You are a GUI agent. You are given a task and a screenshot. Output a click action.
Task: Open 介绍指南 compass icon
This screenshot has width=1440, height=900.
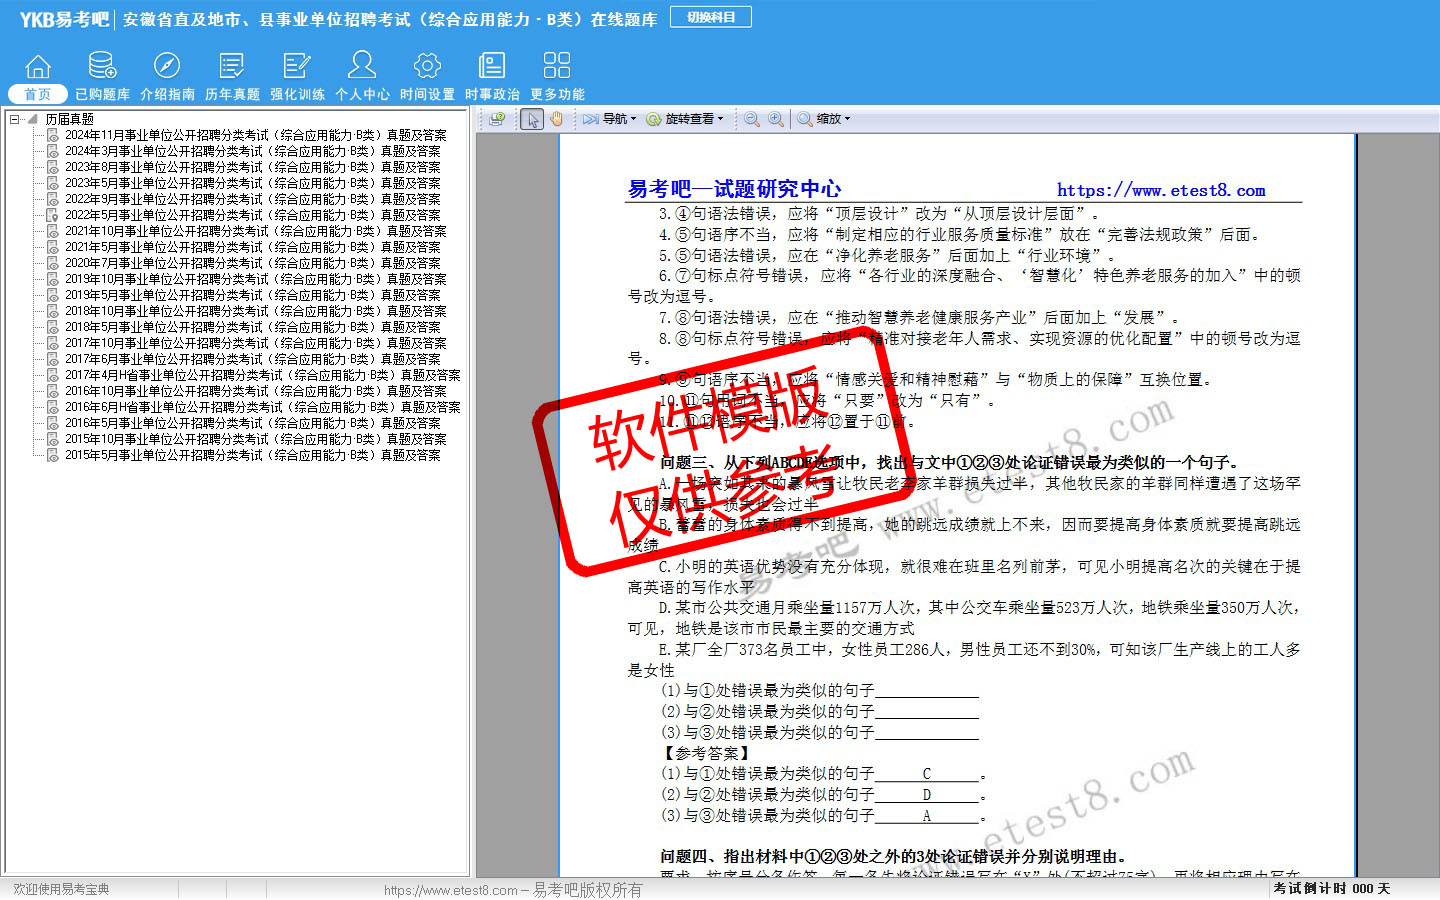tap(167, 76)
